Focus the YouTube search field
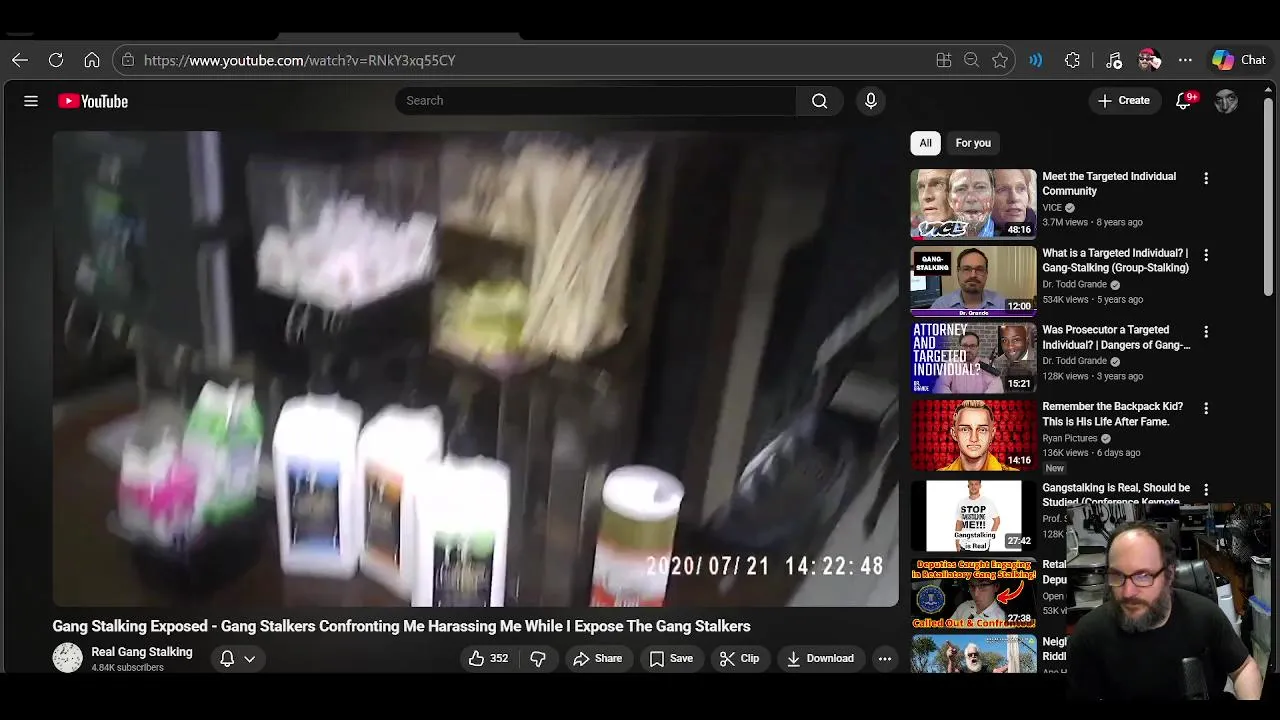The width and height of the screenshot is (1280, 720). click(x=596, y=100)
